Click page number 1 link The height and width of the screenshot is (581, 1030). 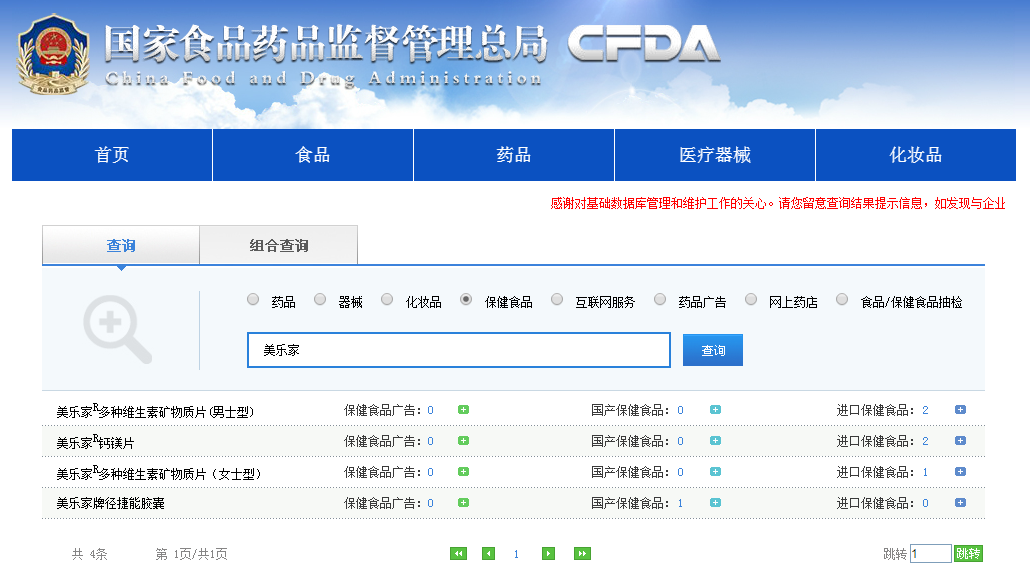click(516, 554)
